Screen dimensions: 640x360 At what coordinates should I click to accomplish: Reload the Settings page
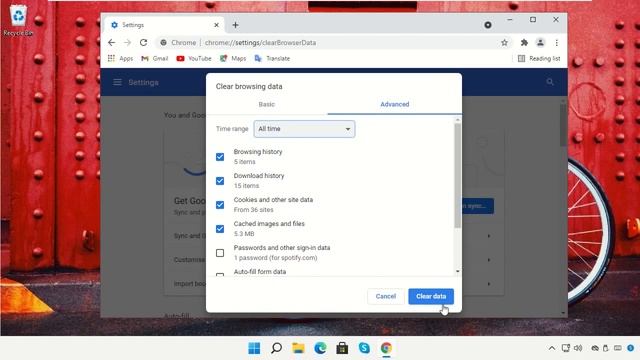[x=143, y=42]
